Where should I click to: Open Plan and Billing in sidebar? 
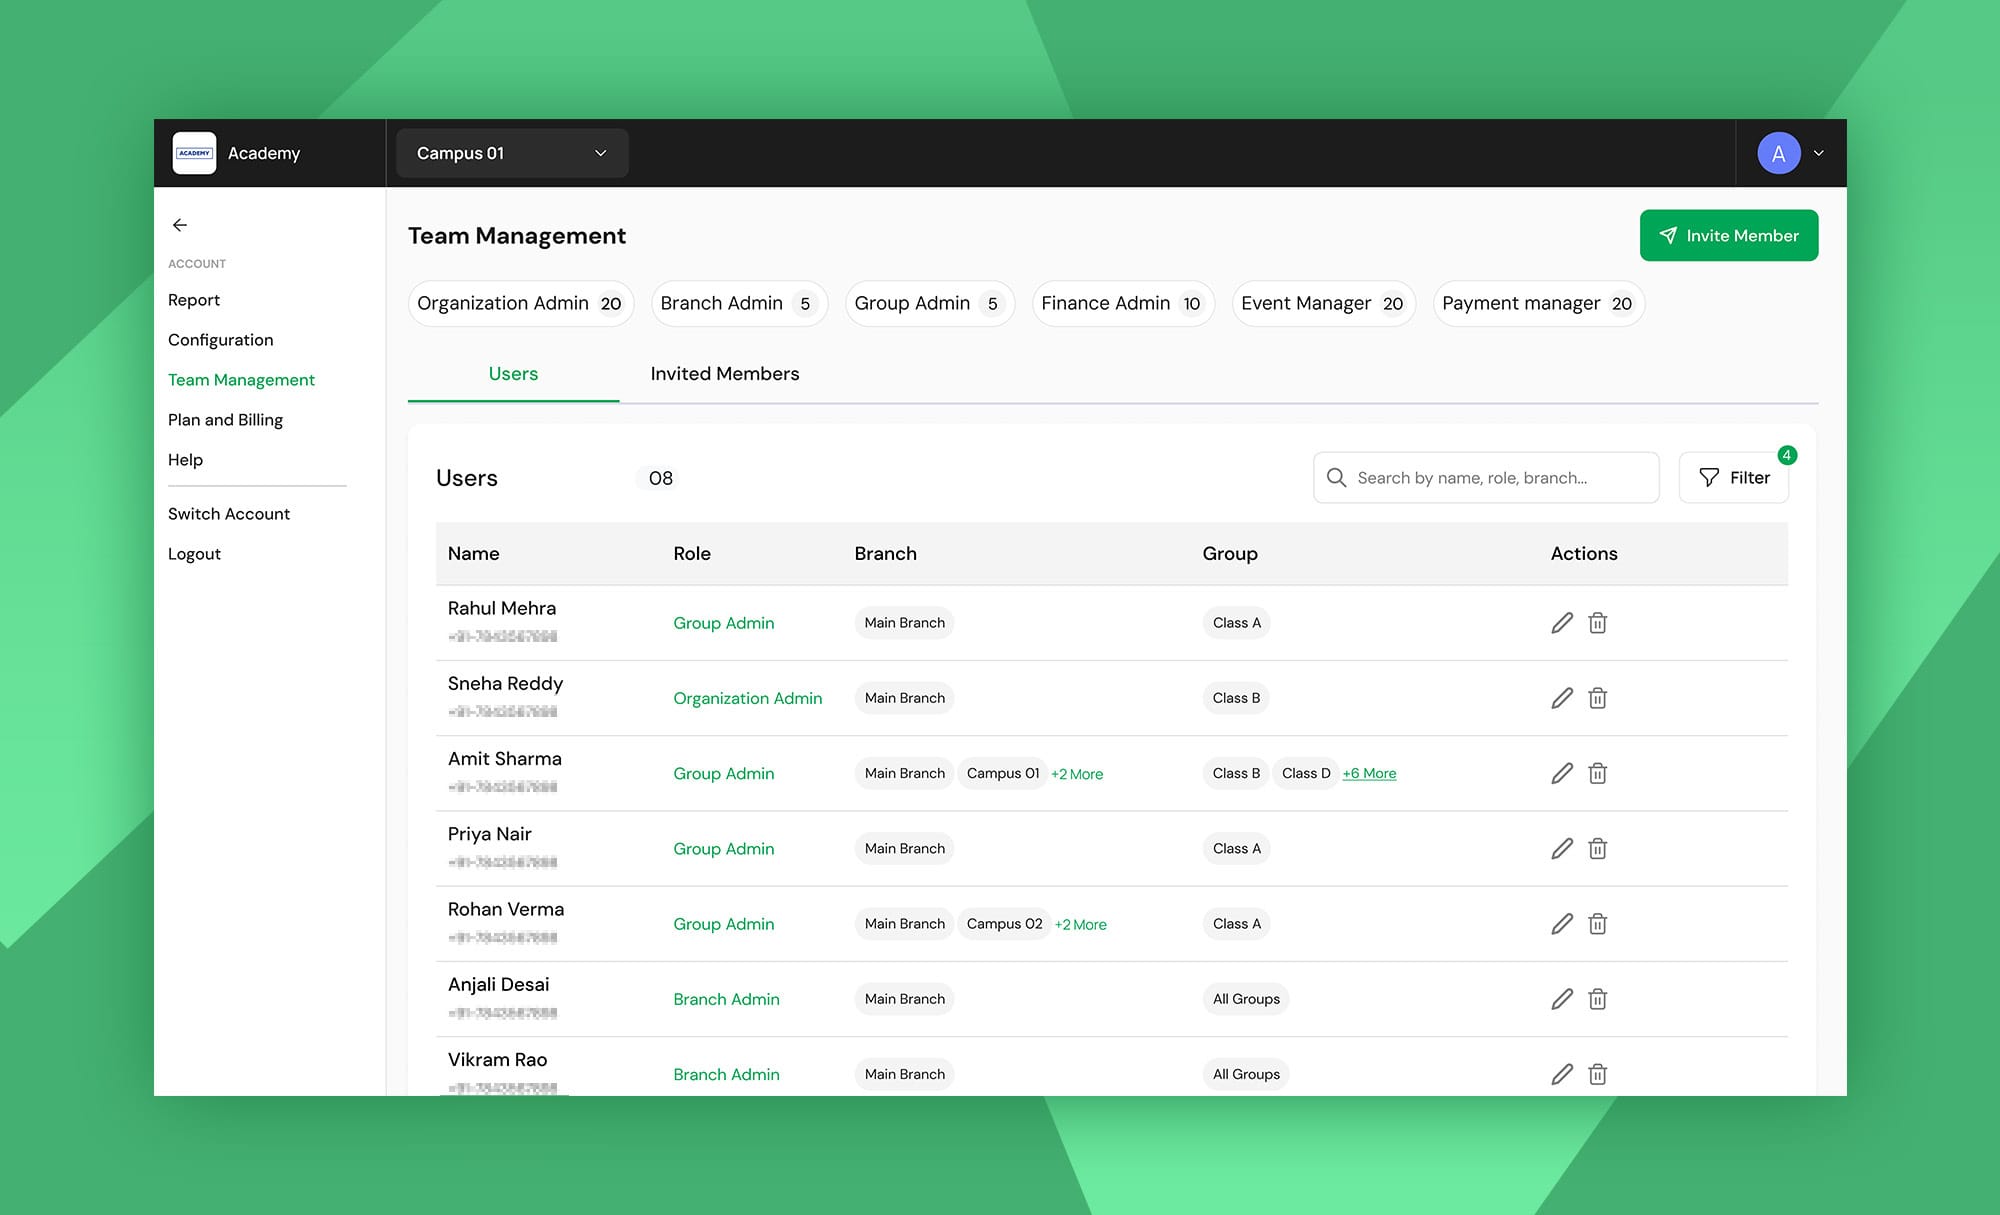point(225,420)
